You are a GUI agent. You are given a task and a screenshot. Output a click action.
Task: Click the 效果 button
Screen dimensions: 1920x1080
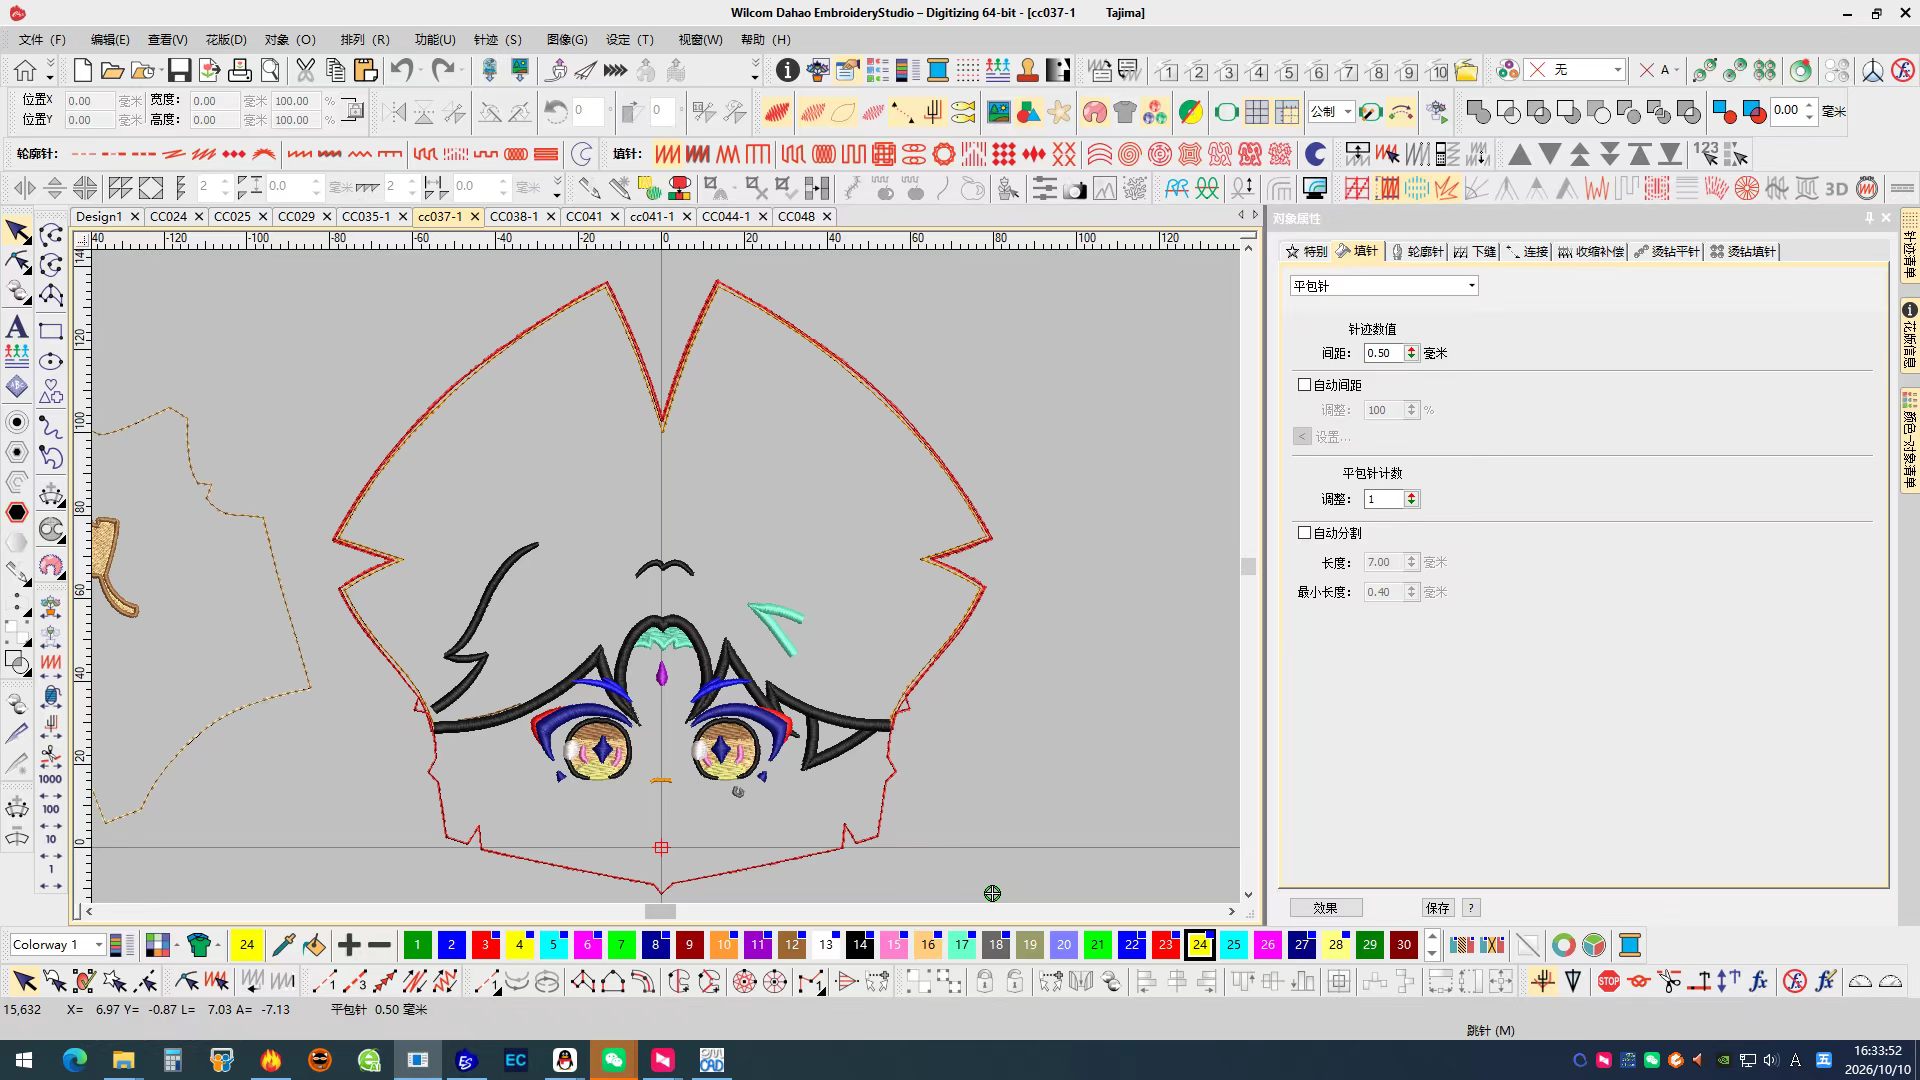click(x=1325, y=908)
